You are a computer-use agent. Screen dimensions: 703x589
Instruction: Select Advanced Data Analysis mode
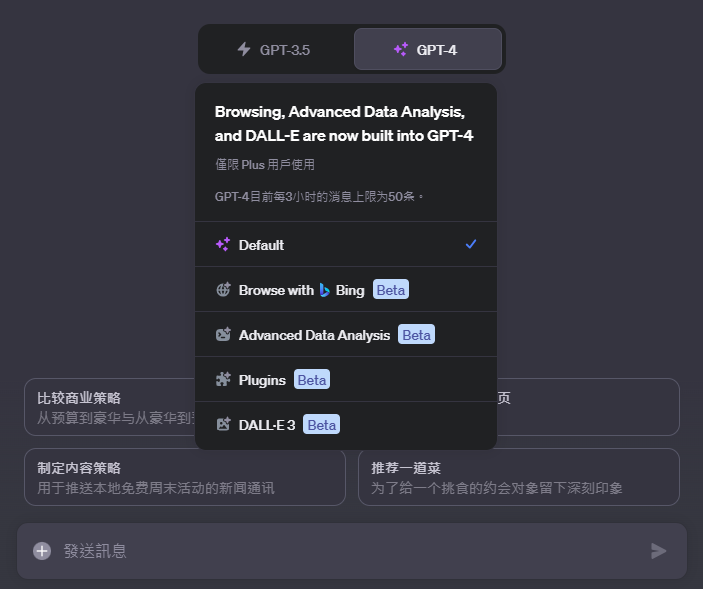[x=346, y=334]
